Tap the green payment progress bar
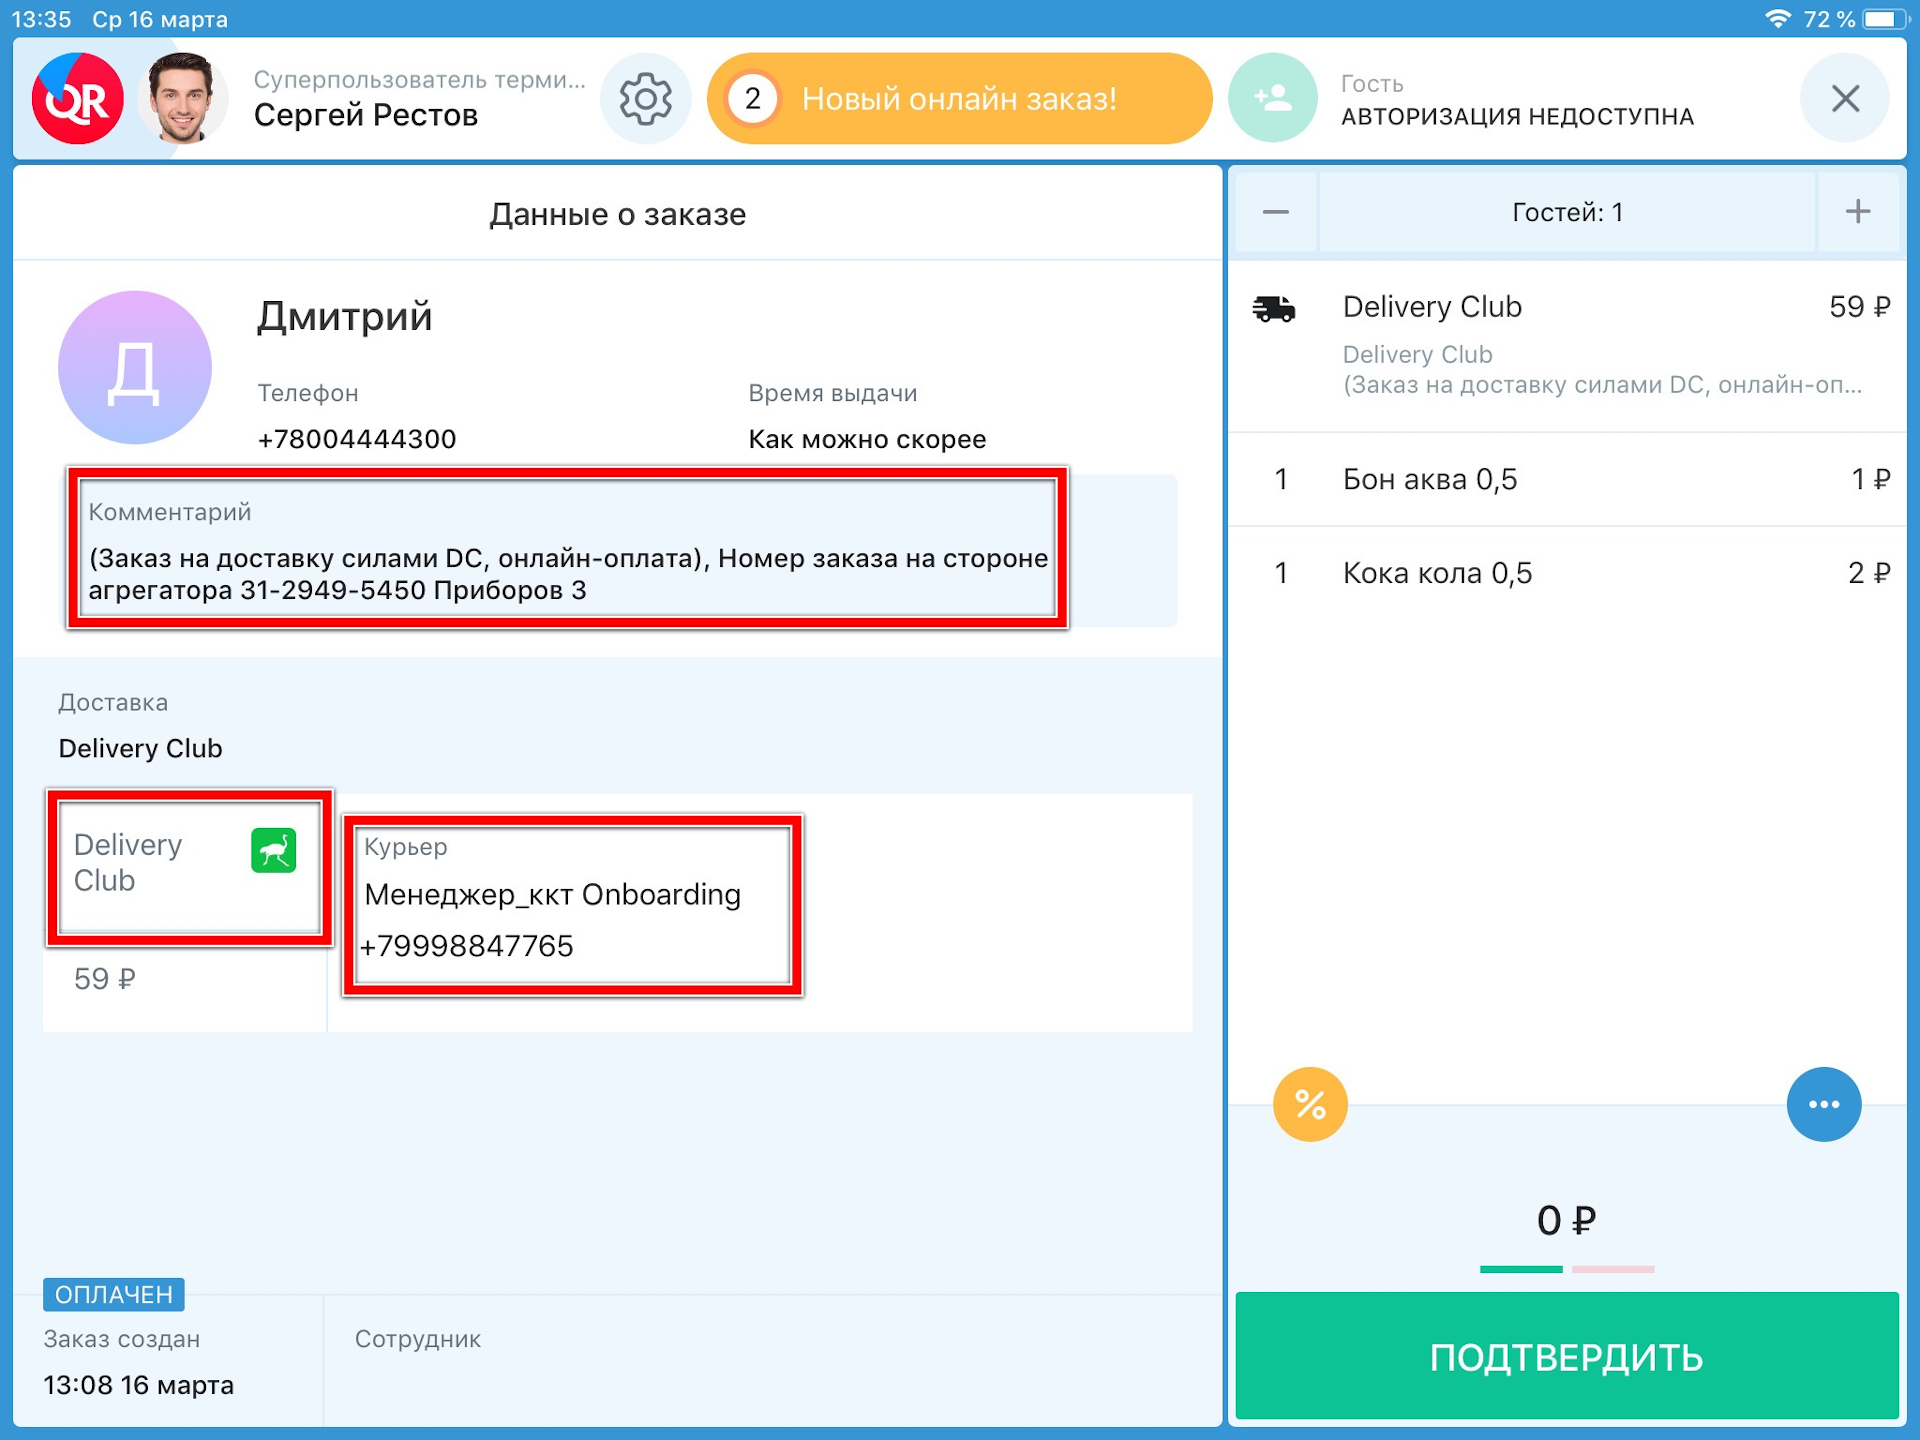Image resolution: width=1920 pixels, height=1440 pixels. tap(1521, 1269)
